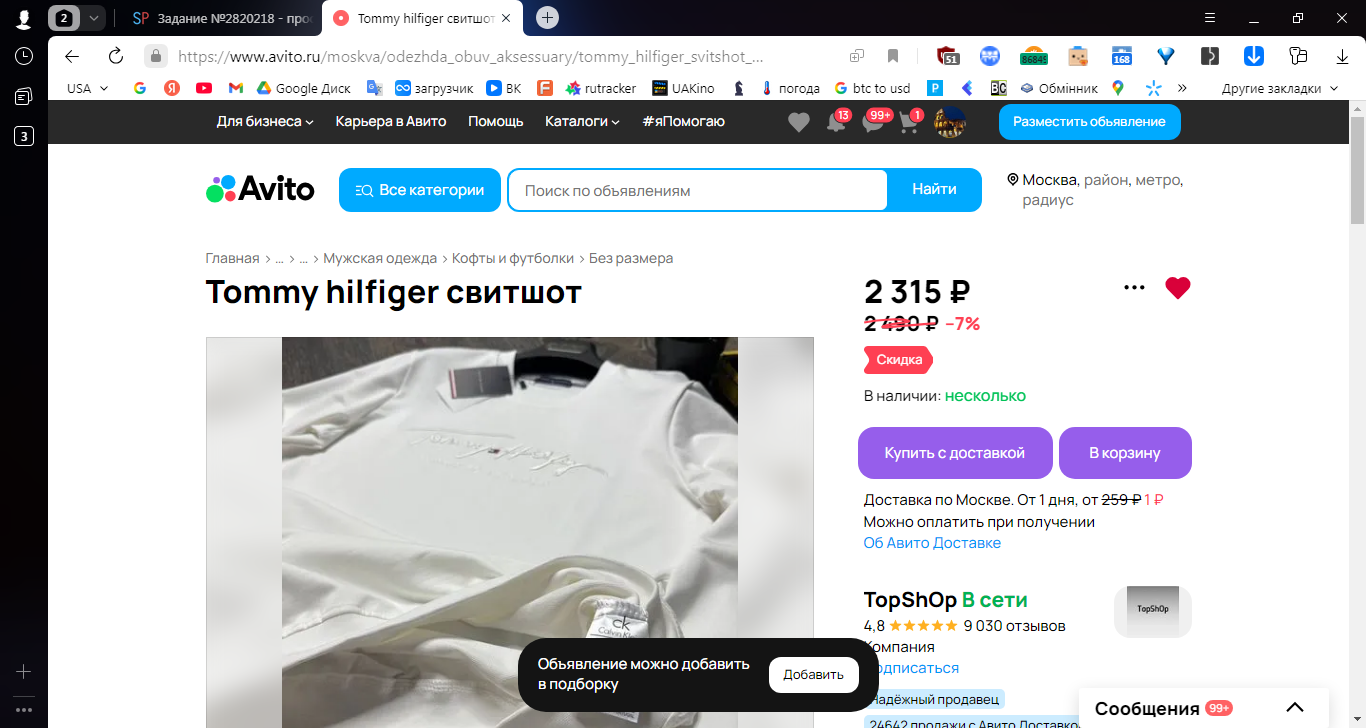Open UAKino bookmark

point(683,88)
